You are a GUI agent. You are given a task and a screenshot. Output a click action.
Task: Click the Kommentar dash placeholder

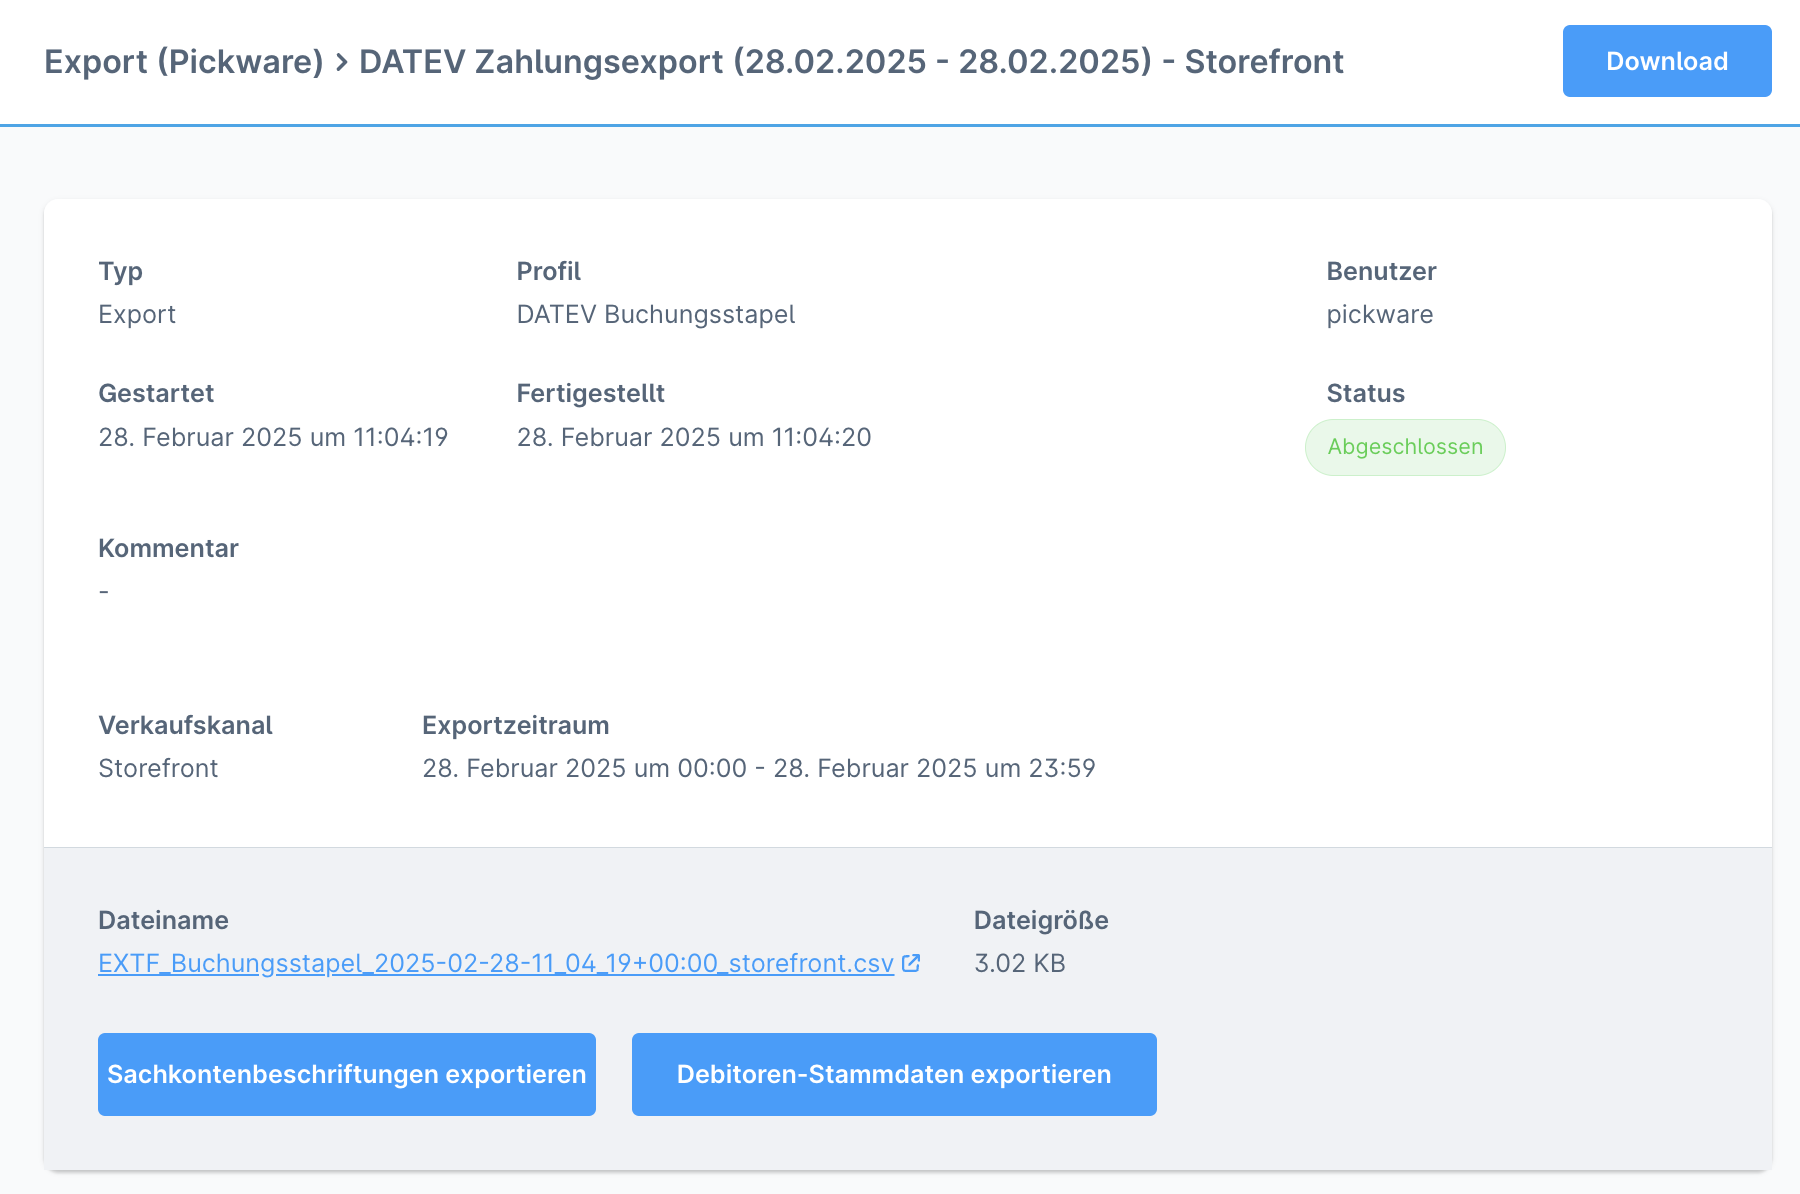[103, 591]
